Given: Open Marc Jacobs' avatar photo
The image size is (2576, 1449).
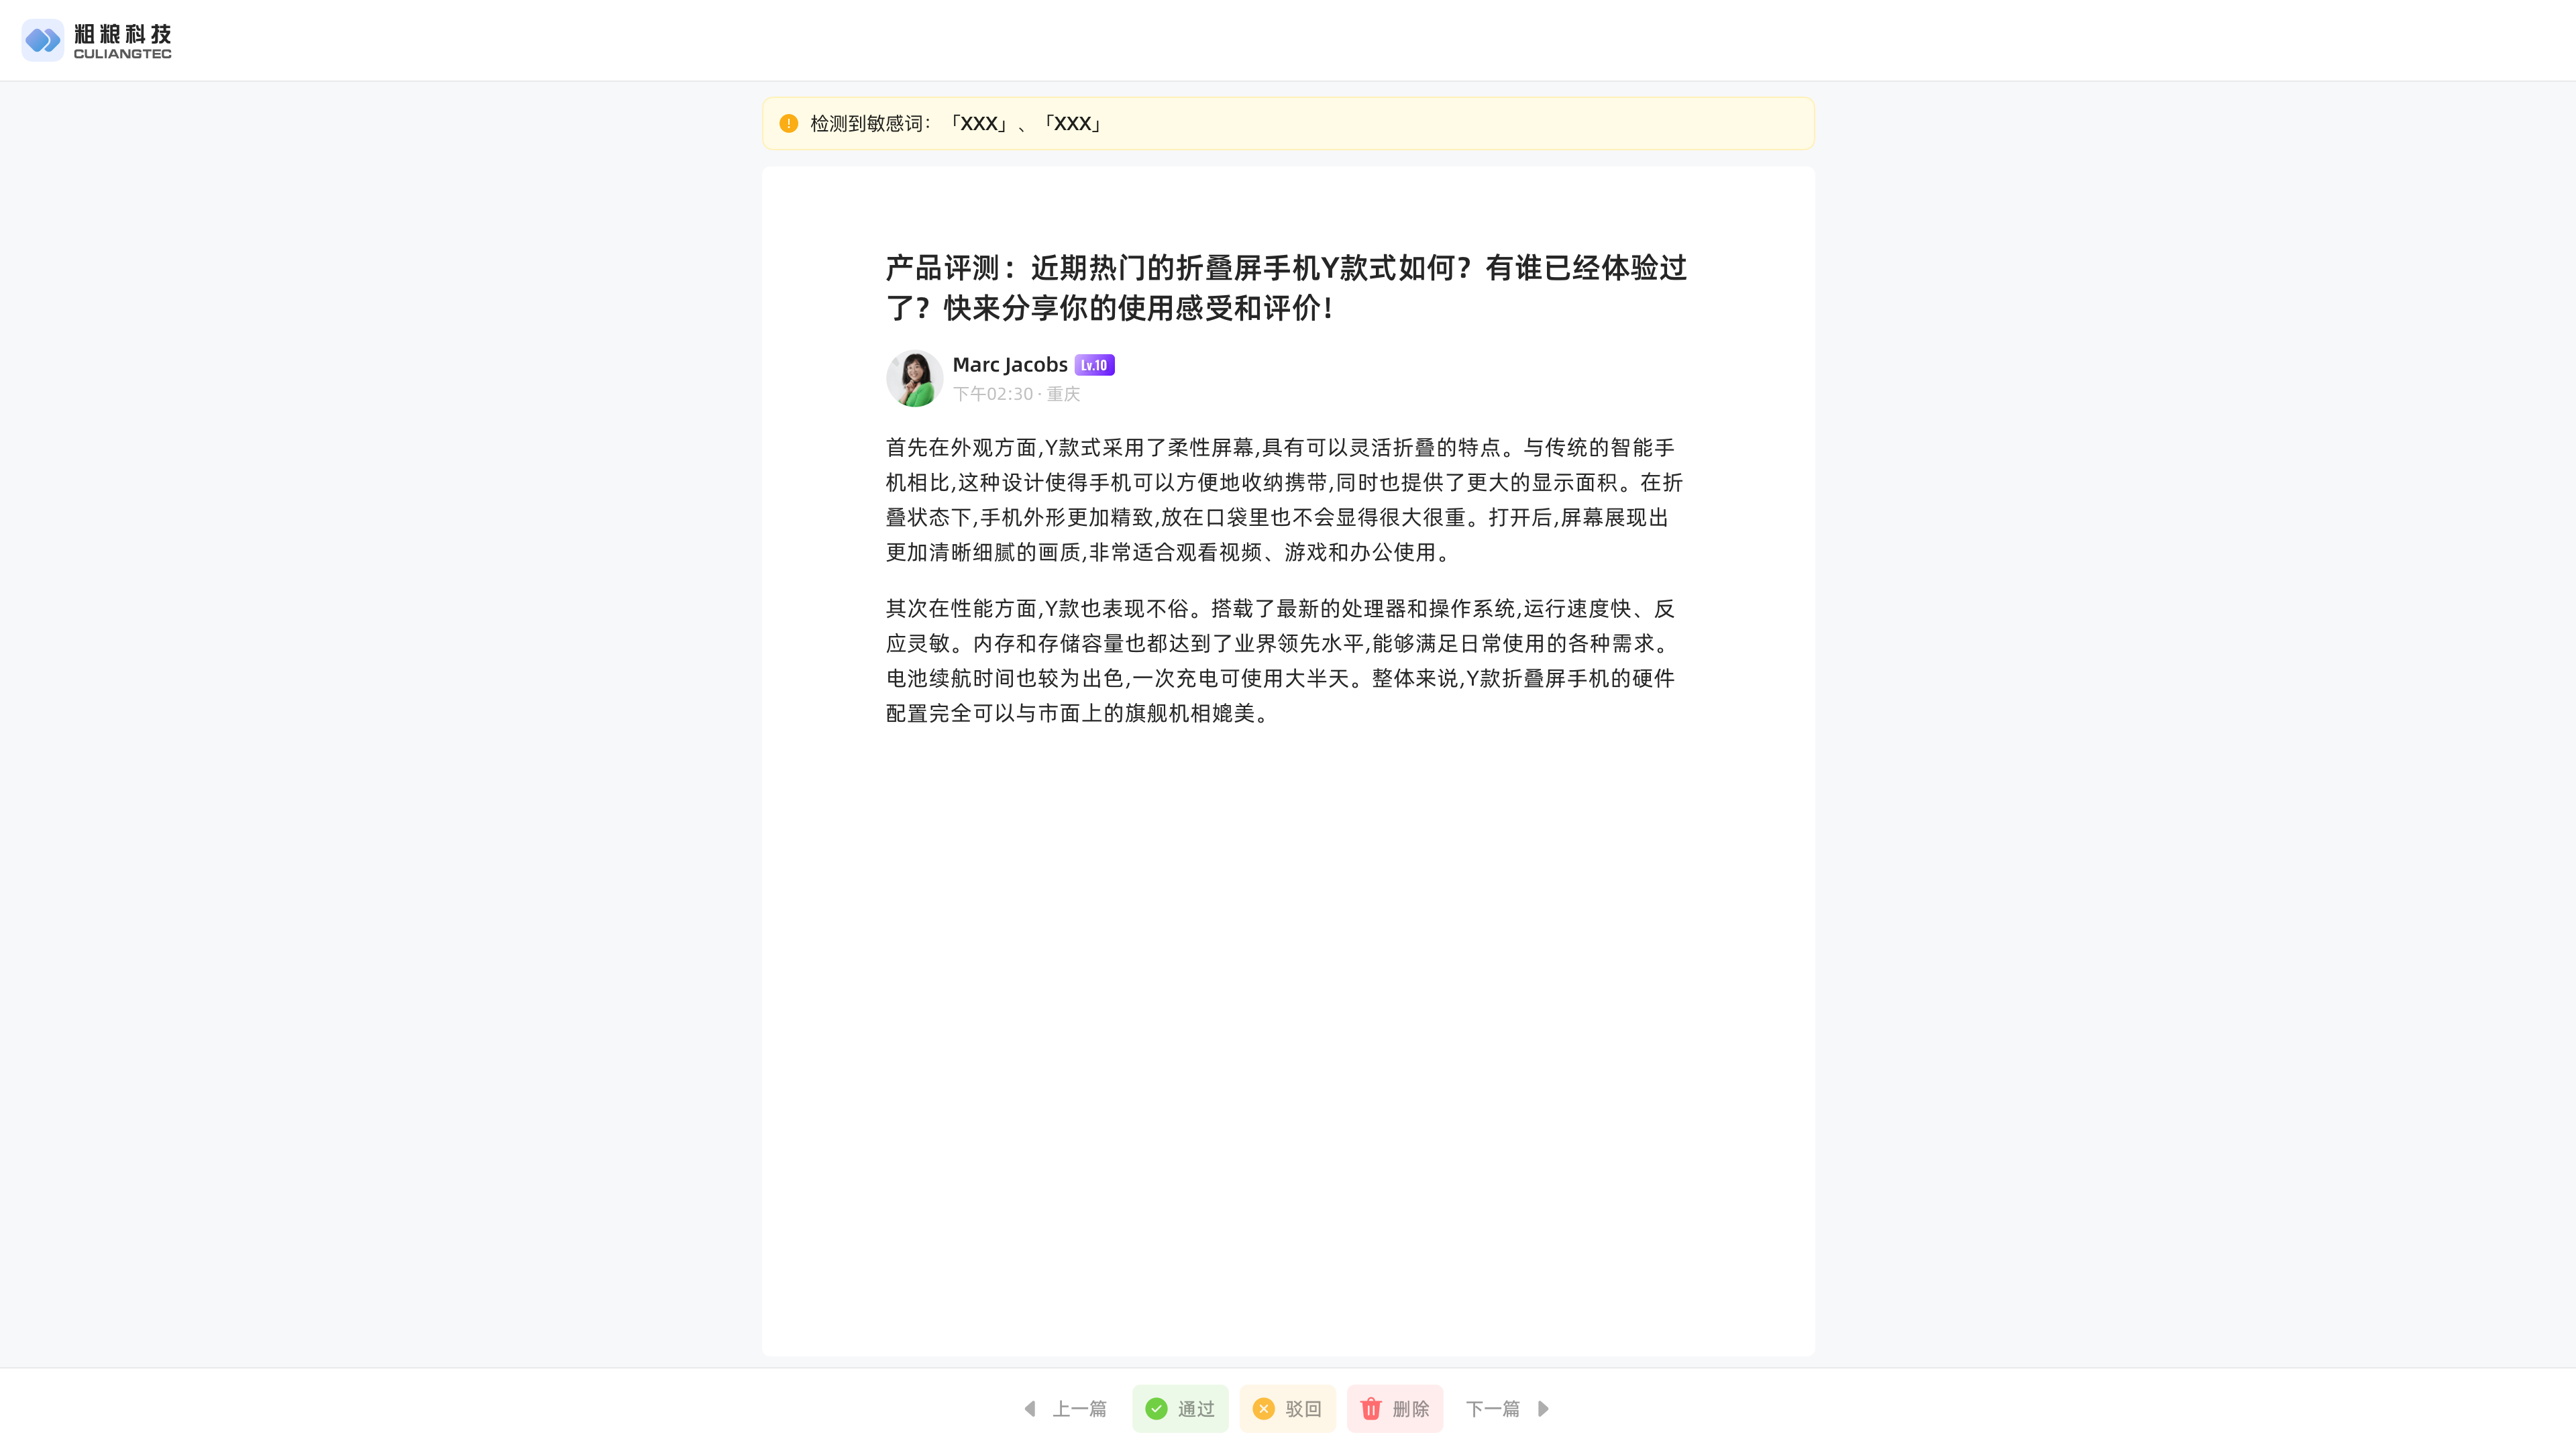Looking at the screenshot, I should [914, 378].
